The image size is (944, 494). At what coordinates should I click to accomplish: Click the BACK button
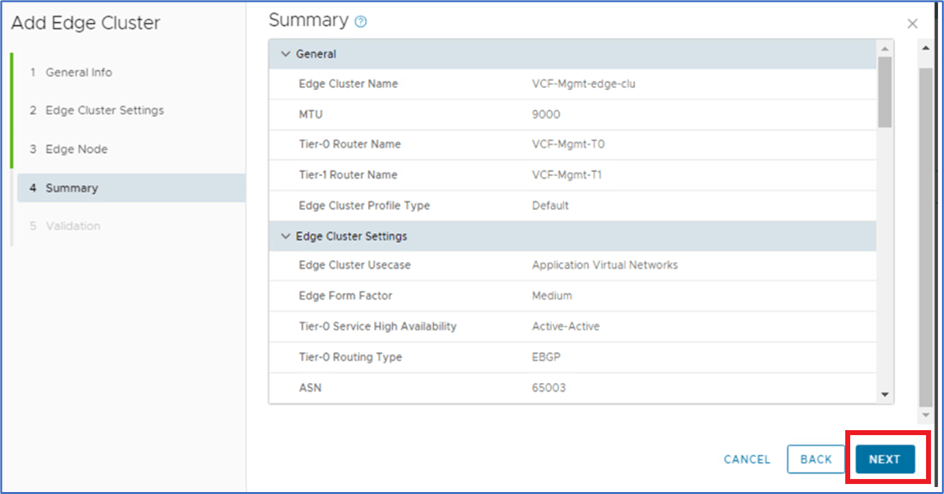[x=816, y=459]
